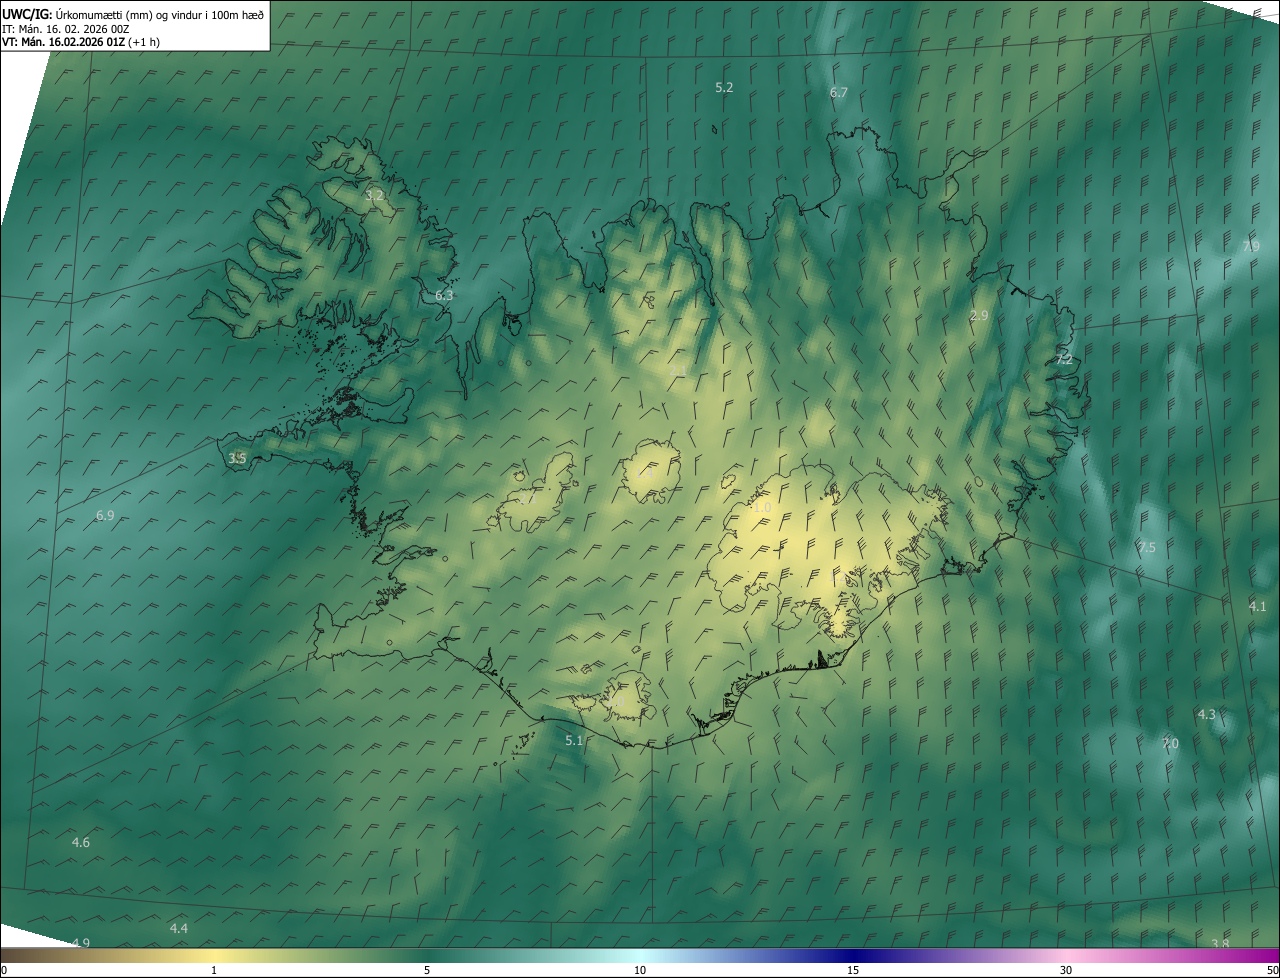Click the '1' tick on the color scale
The width and height of the screenshot is (1280, 978).
pos(214,971)
